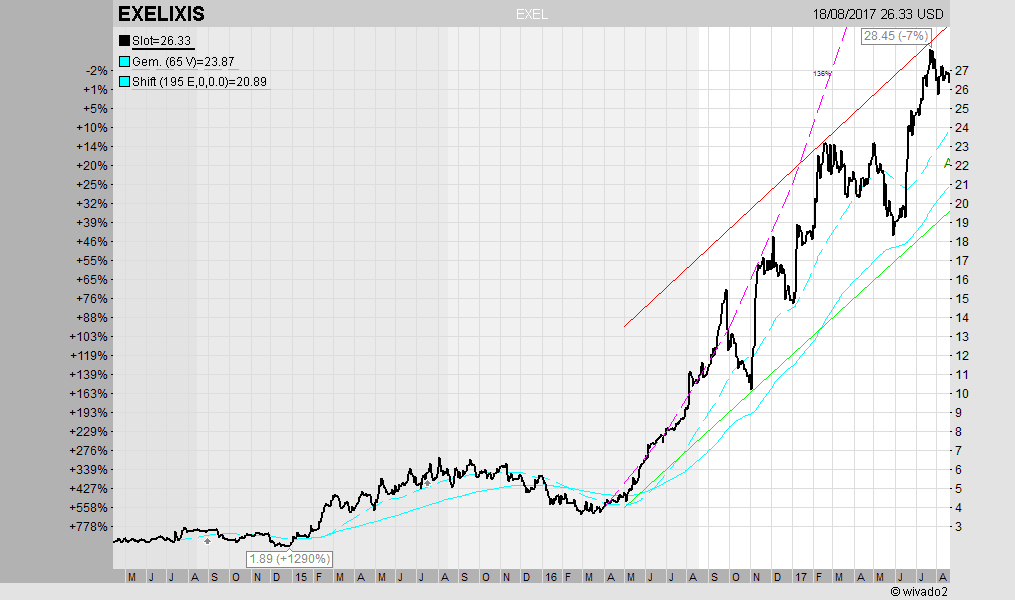The height and width of the screenshot is (600, 1015).
Task: Click year label 17 on time axis
Action: [x=801, y=577]
